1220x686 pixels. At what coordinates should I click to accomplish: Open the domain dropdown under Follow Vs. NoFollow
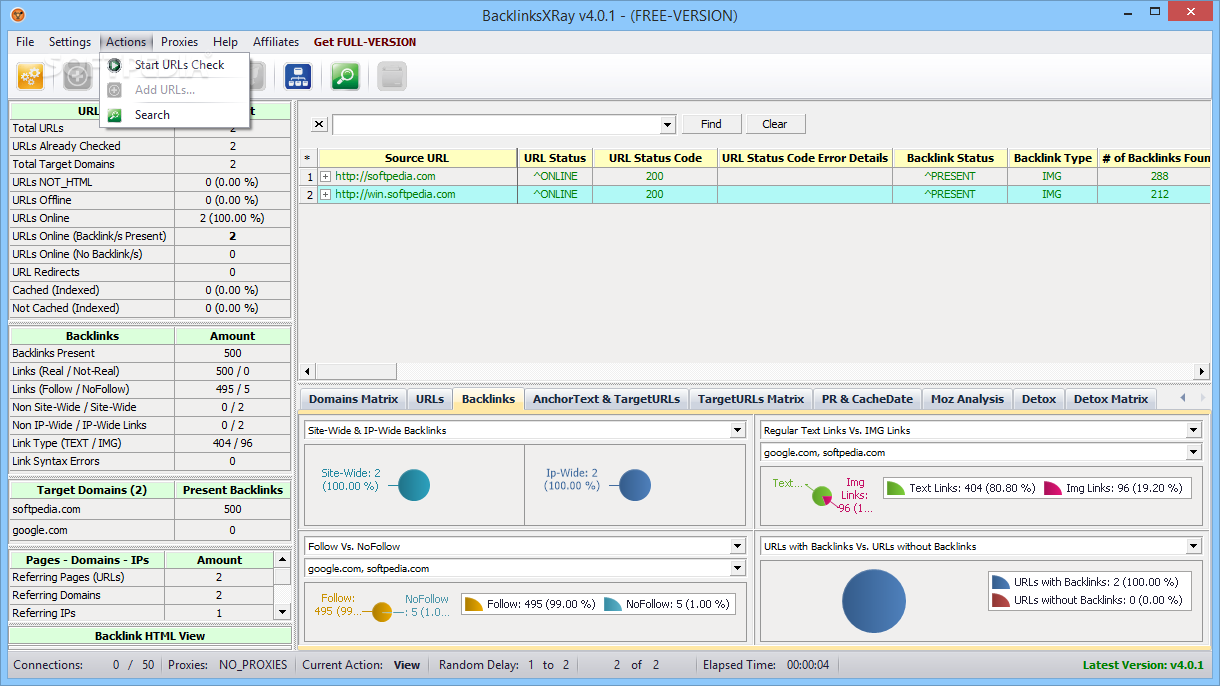[738, 568]
